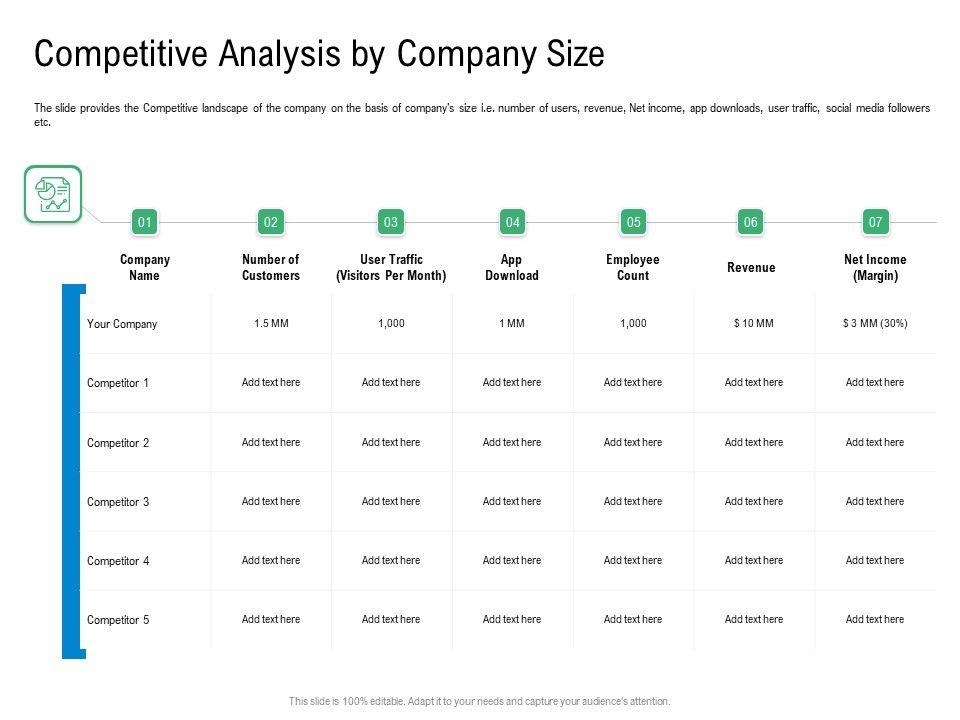Select the 03 badge above User Traffic
This screenshot has height=720, width=960.
[x=391, y=222]
